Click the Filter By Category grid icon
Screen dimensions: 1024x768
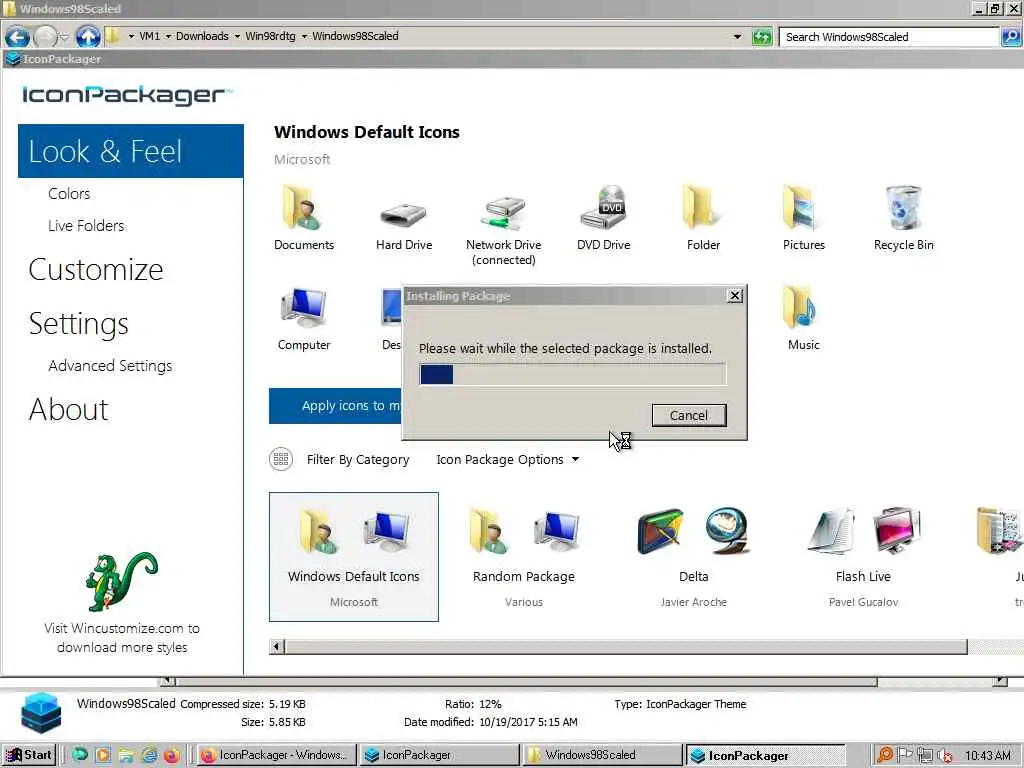[x=281, y=459]
